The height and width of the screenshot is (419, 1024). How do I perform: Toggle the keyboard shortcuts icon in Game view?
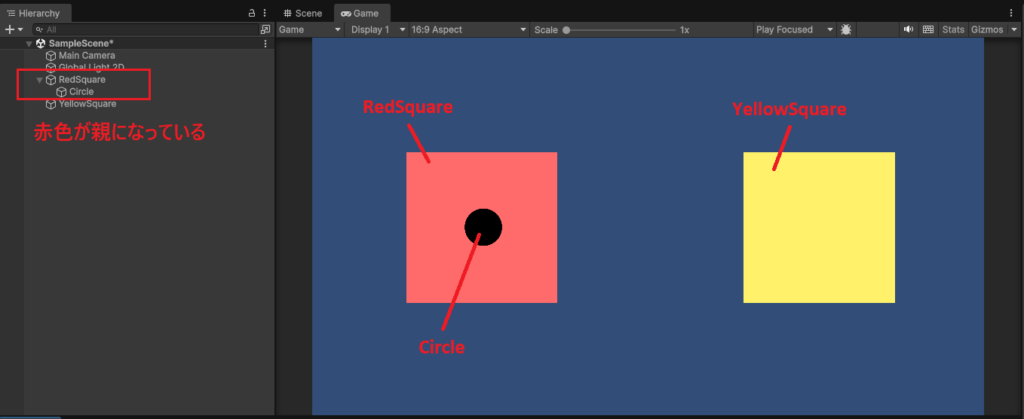[x=927, y=30]
